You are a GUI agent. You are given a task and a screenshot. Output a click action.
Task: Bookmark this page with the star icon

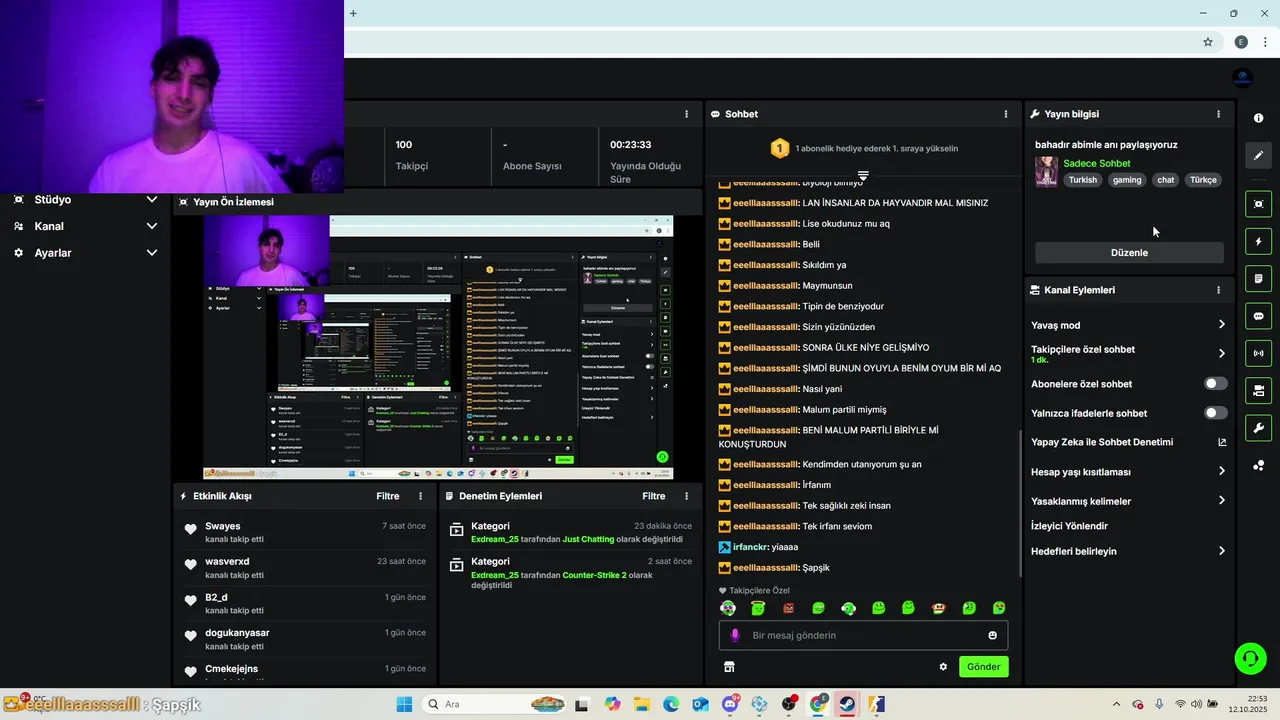point(1208,42)
